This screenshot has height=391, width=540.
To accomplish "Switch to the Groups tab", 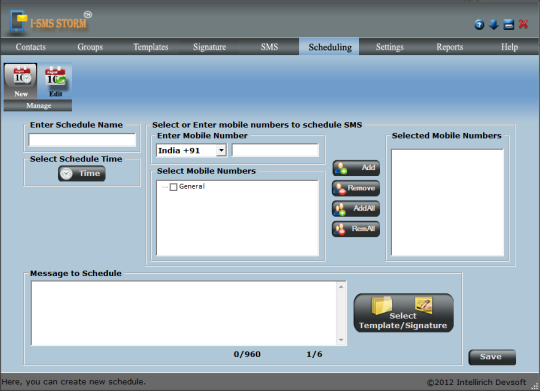I will 90,47.
